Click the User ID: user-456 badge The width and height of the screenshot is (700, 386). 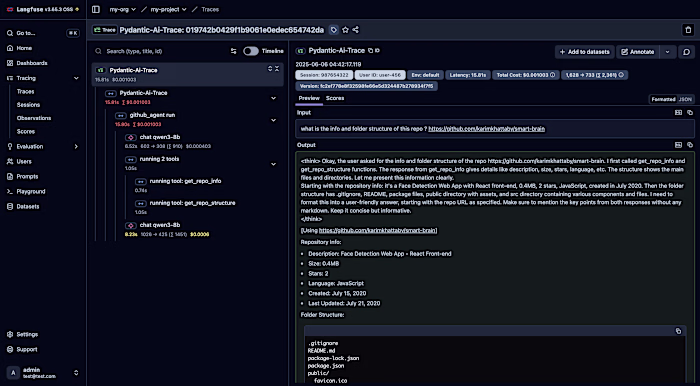pos(380,75)
